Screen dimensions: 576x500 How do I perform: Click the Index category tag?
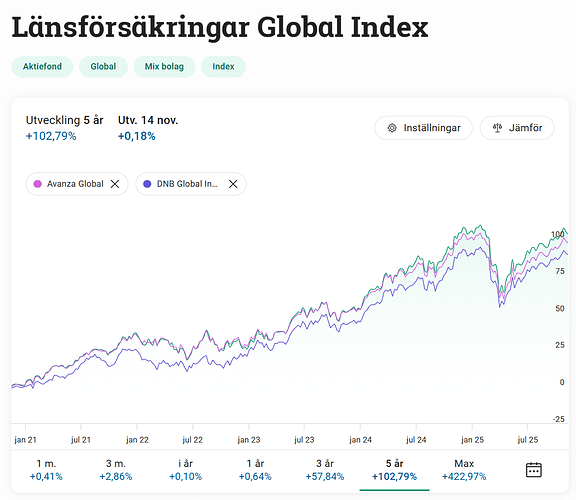223,66
